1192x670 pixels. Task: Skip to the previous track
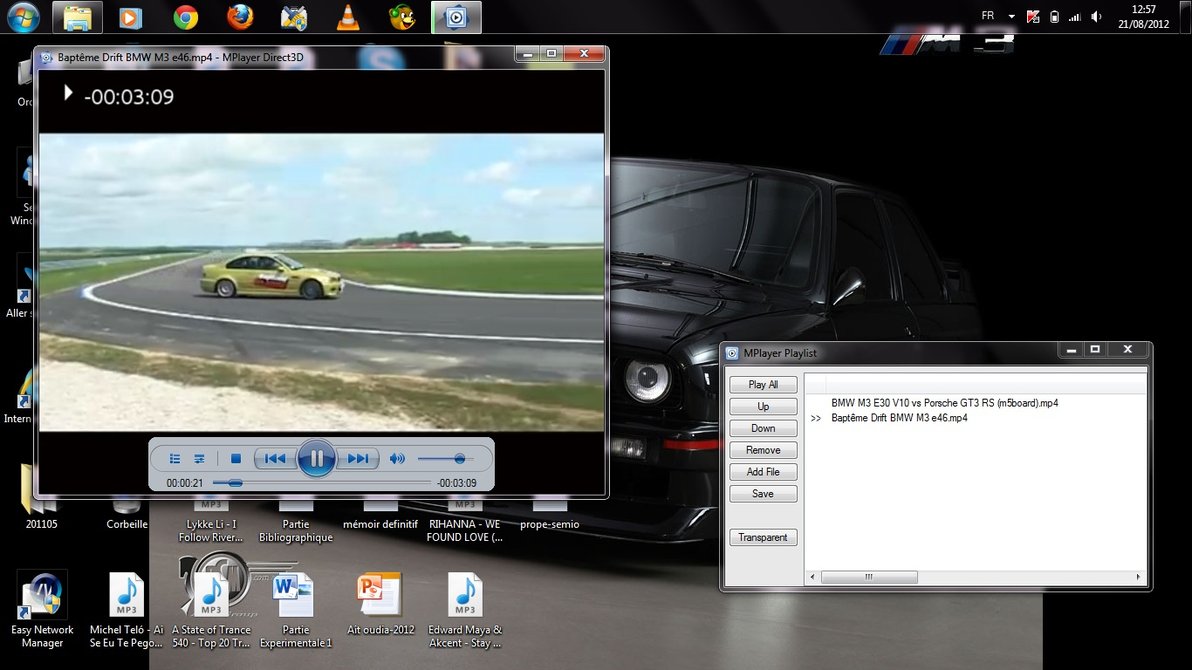(x=275, y=459)
